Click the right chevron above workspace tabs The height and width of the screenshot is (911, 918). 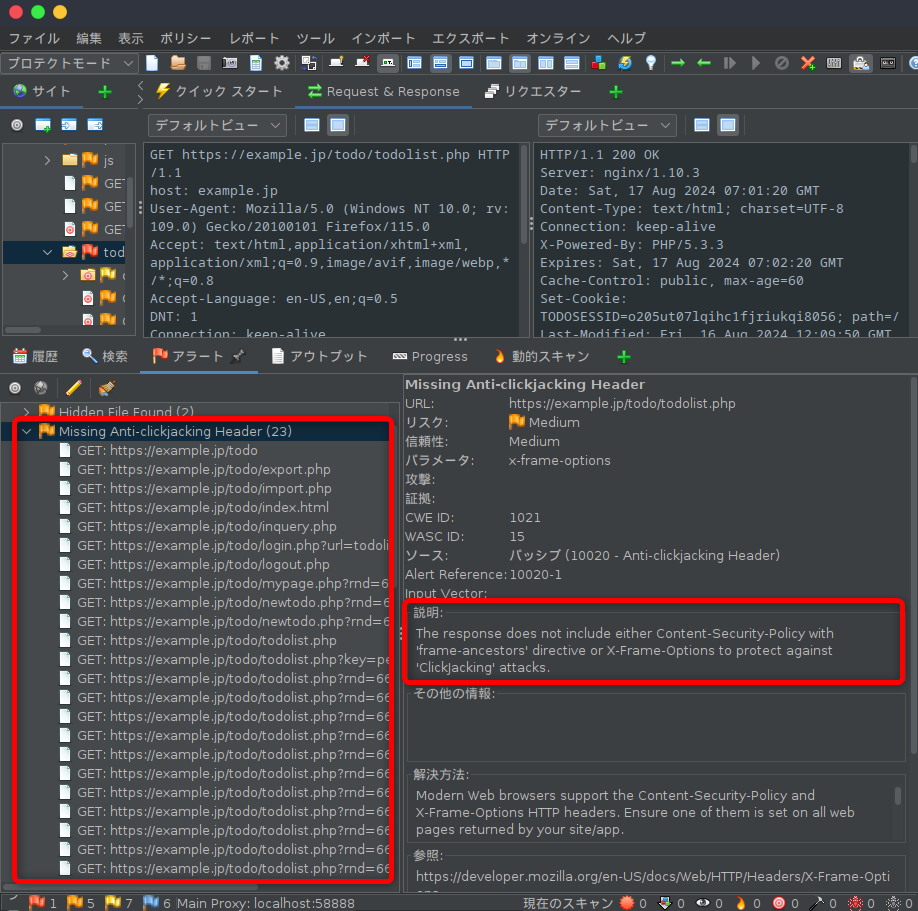coord(140,100)
